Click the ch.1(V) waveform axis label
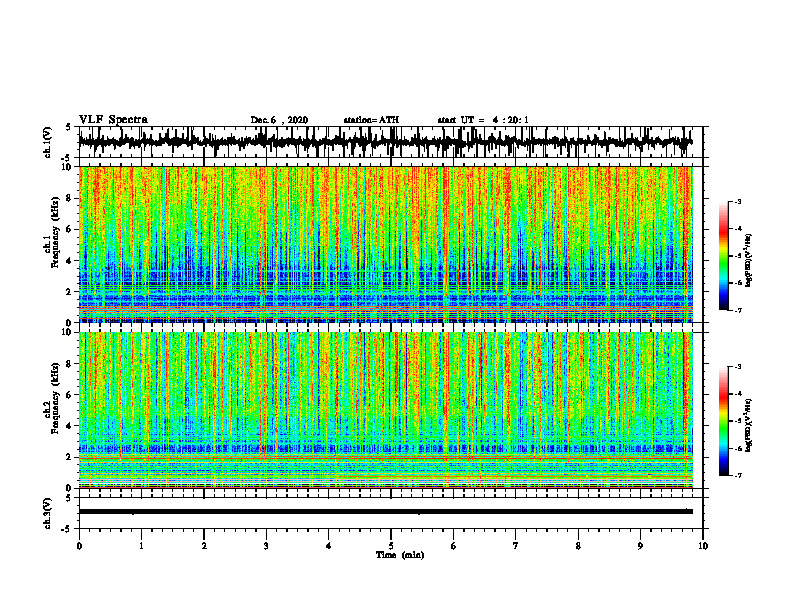The width and height of the screenshot is (792, 612). pyautogui.click(x=48, y=143)
